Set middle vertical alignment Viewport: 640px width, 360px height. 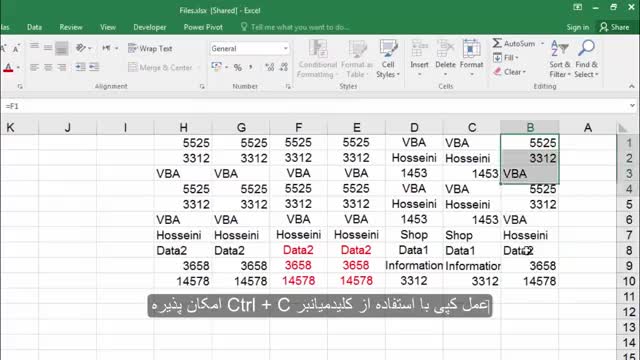tap(48, 48)
